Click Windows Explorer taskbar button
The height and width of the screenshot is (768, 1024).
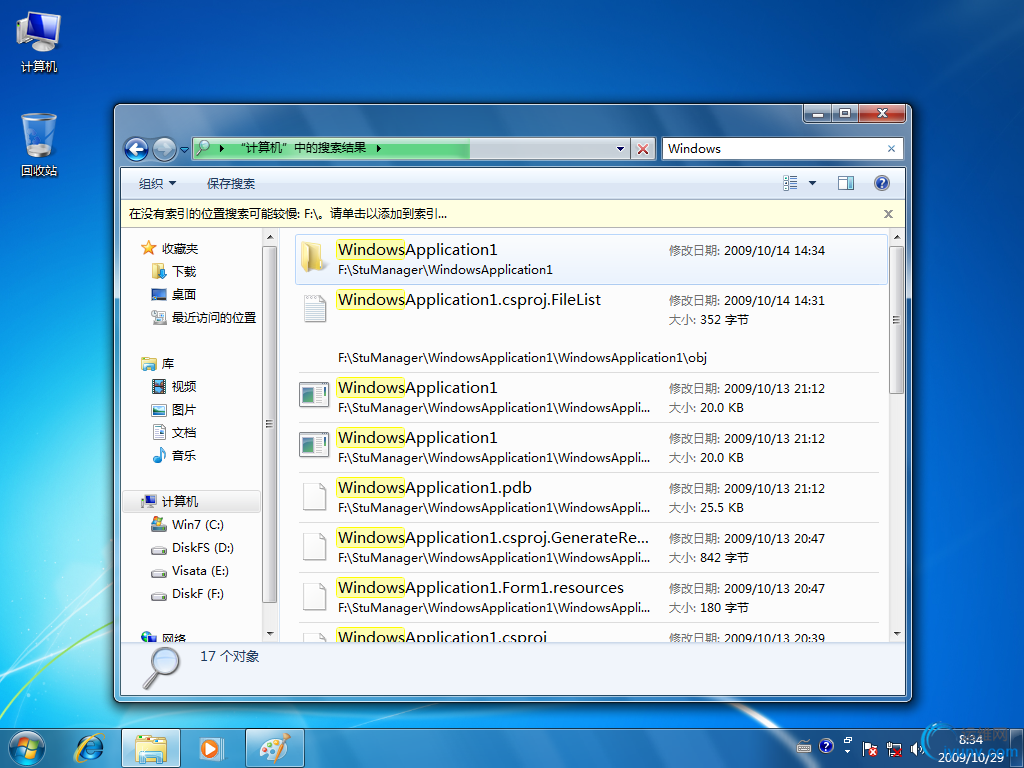(150, 748)
